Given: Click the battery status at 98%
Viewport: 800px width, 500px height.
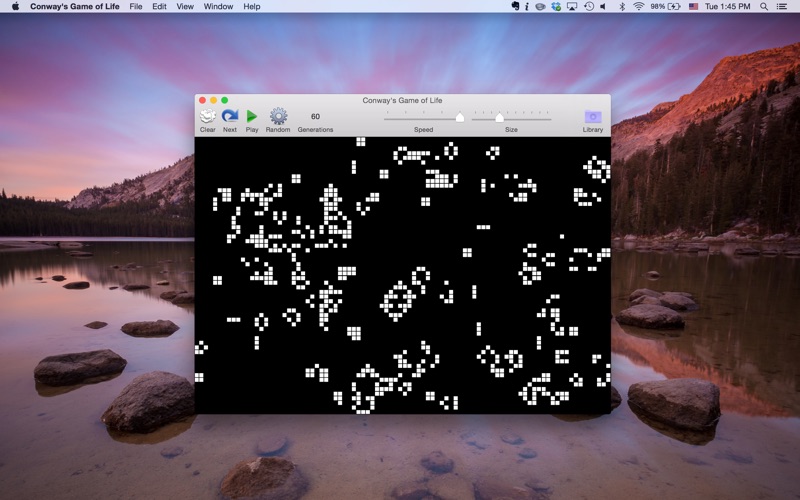Looking at the screenshot, I should click(x=665, y=6).
